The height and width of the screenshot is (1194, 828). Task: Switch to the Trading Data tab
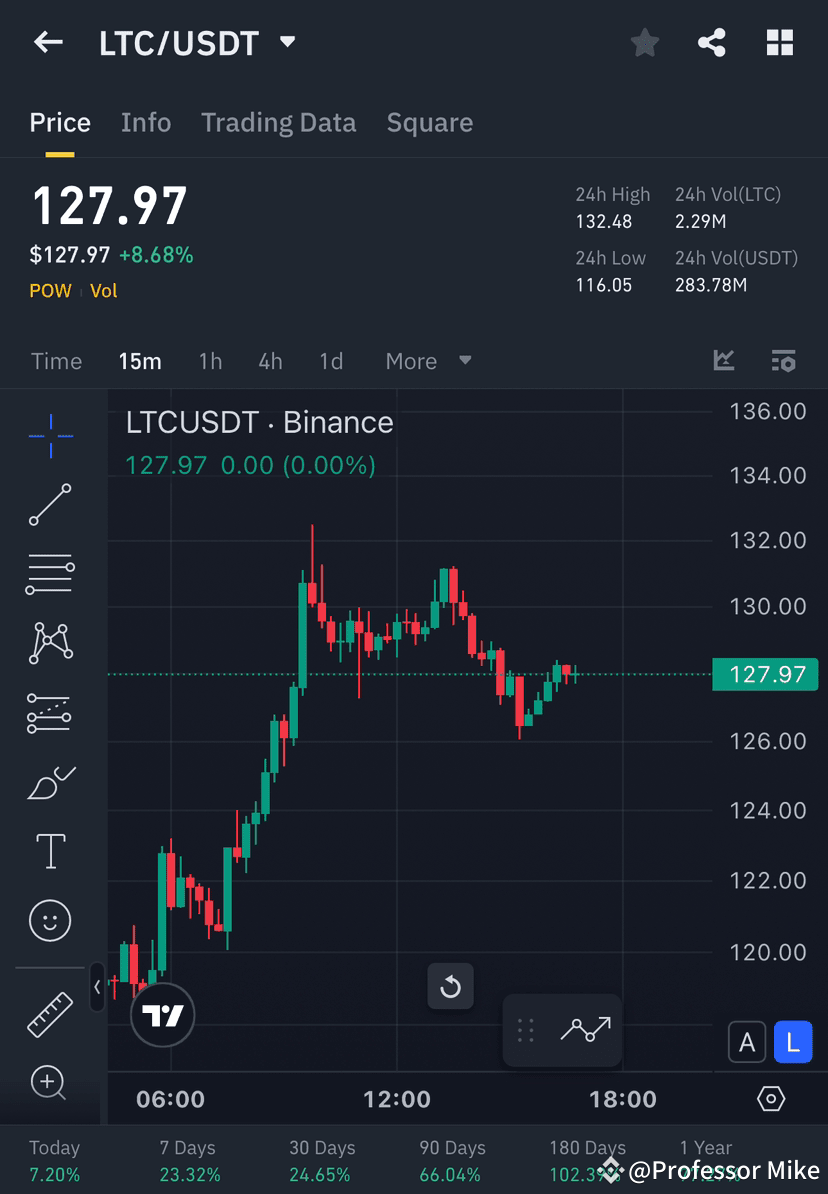pos(278,122)
